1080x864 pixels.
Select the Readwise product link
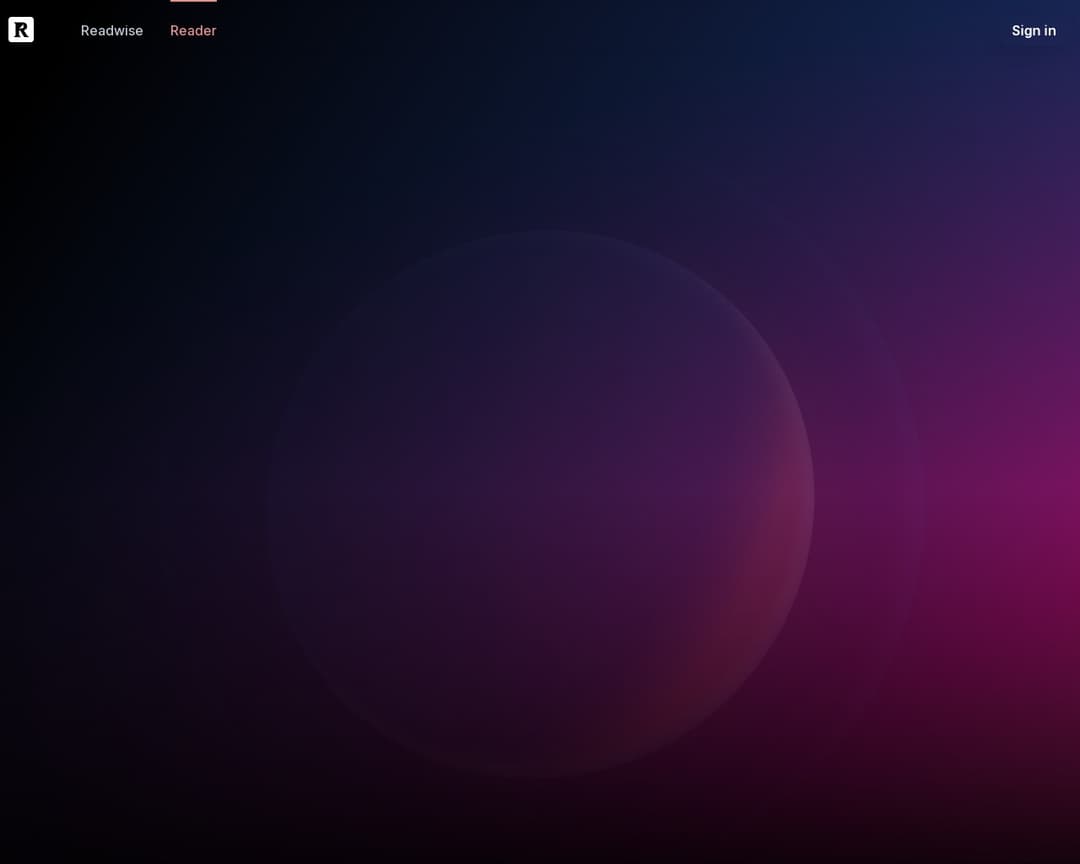coord(112,31)
